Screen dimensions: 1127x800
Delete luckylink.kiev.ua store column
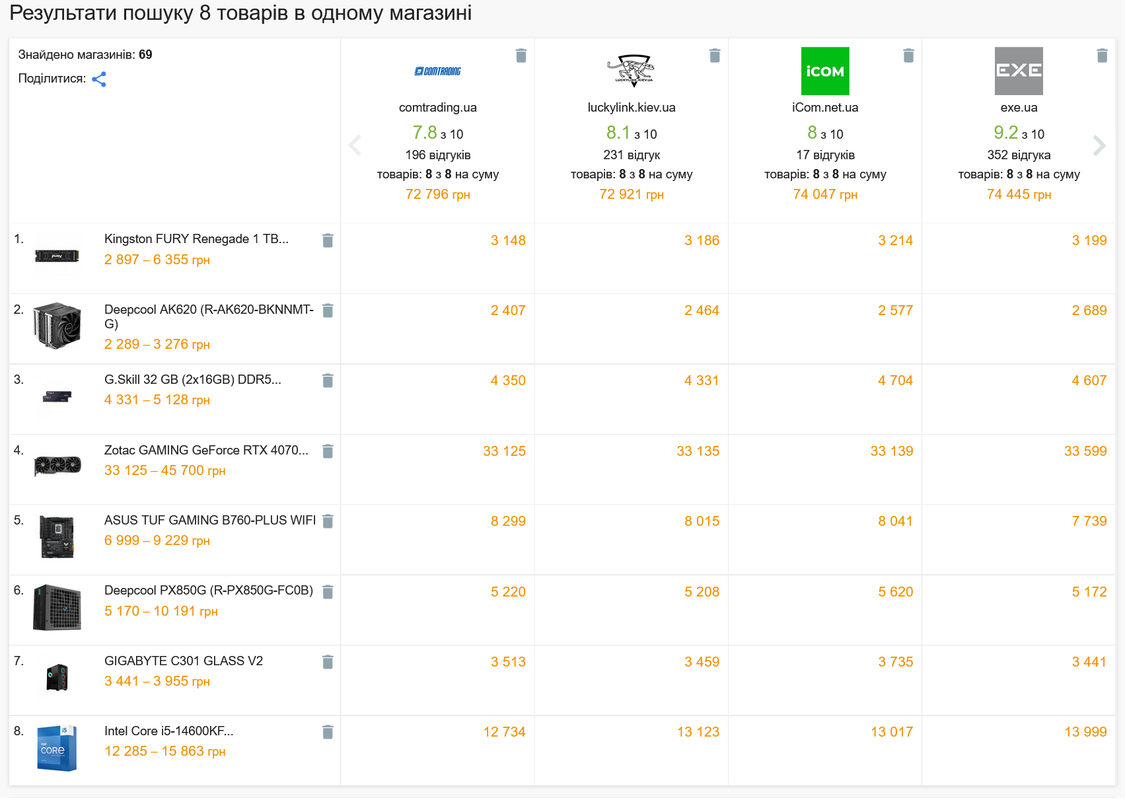coord(714,55)
